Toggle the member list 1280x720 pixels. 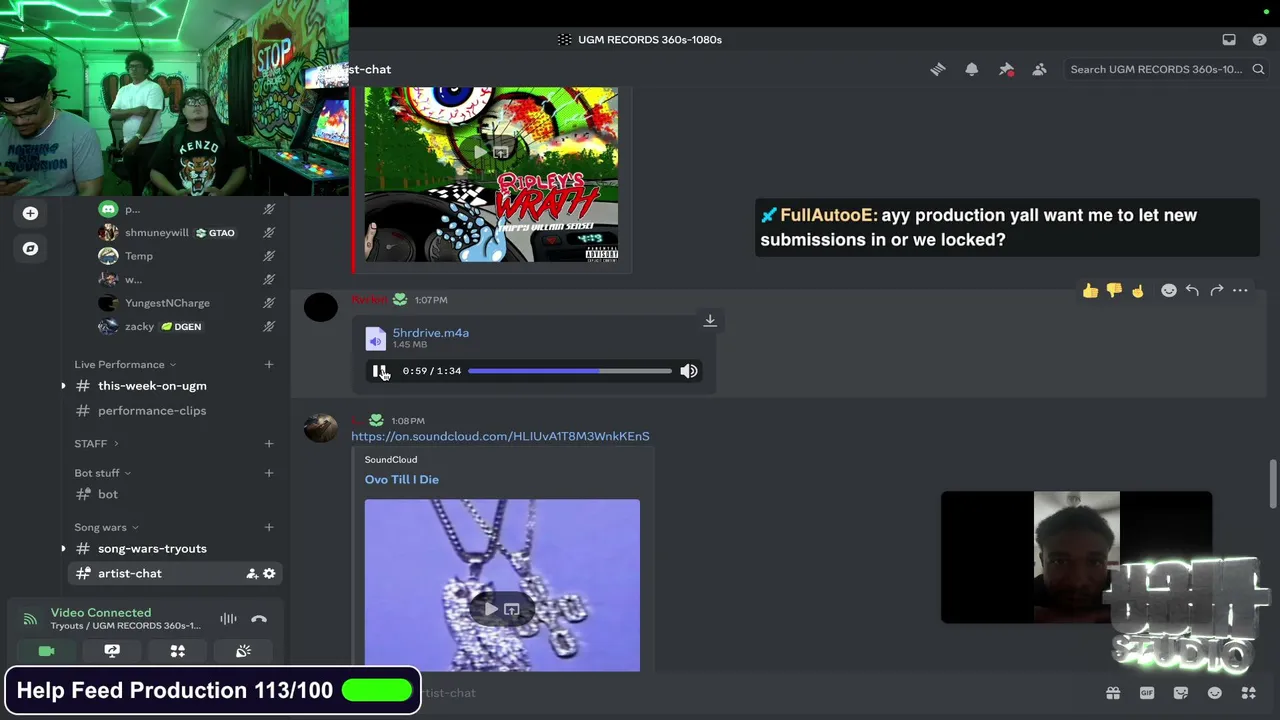pos(1040,69)
